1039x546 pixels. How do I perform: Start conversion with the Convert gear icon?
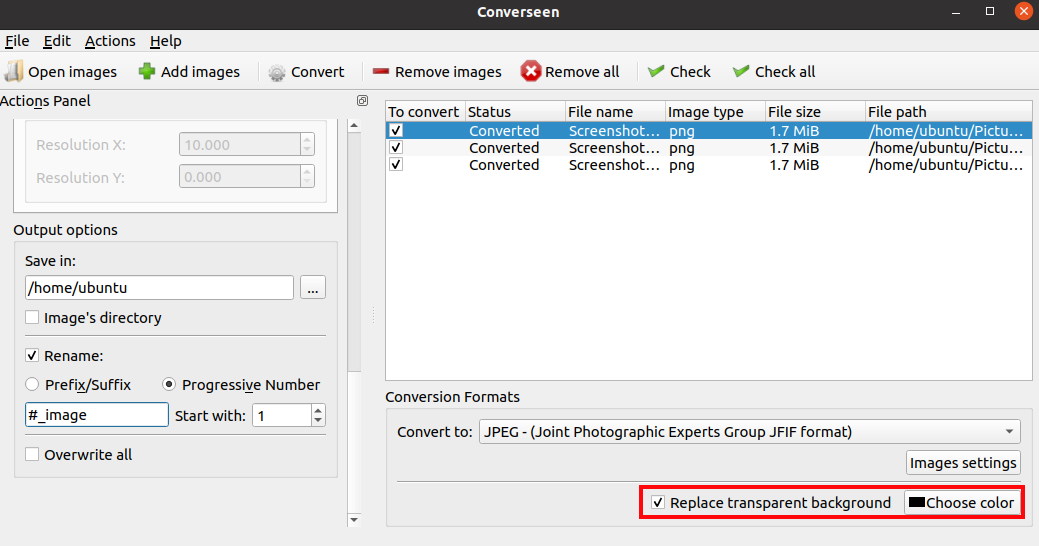click(x=276, y=72)
